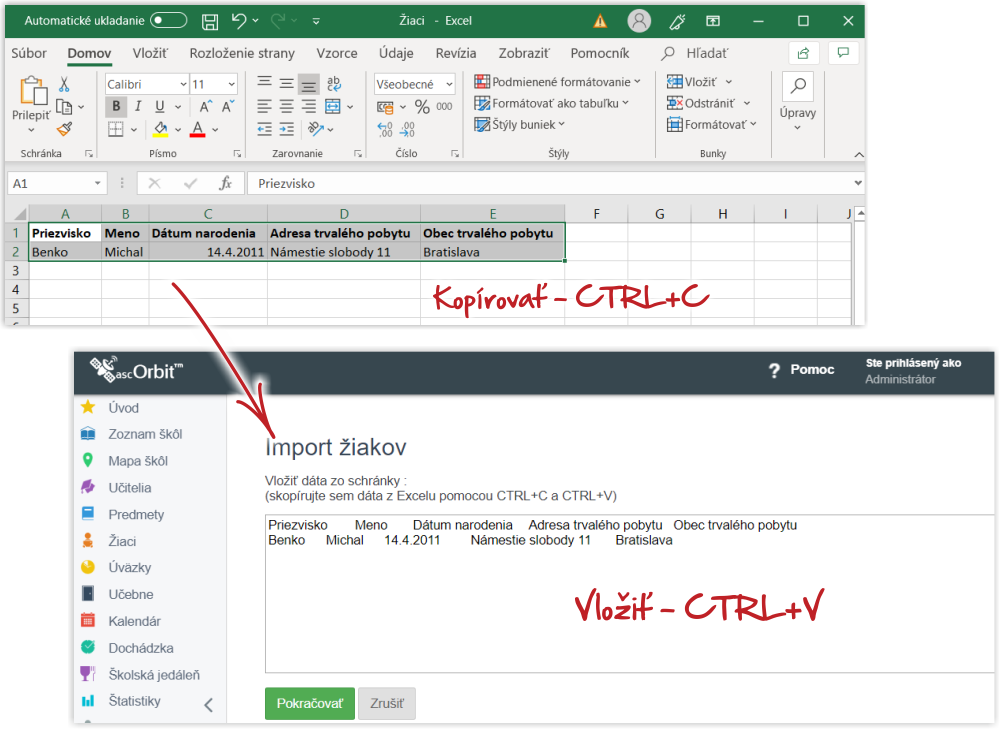Viewport: 1000px width, 729px height.
Task: Click the merge and center icon
Action: [x=333, y=107]
